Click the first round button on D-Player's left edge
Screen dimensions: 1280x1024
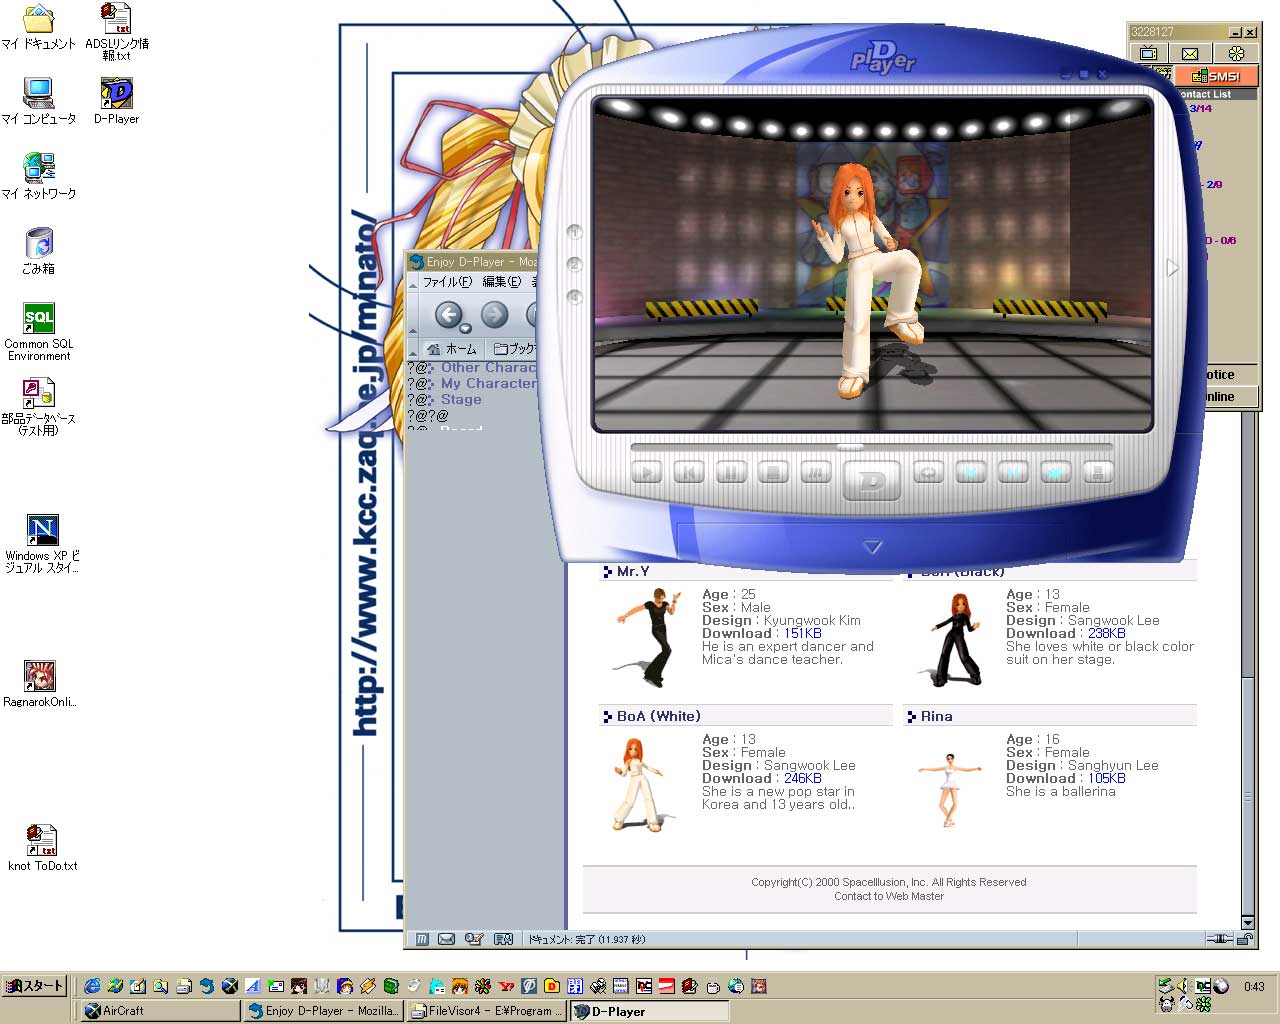(574, 232)
